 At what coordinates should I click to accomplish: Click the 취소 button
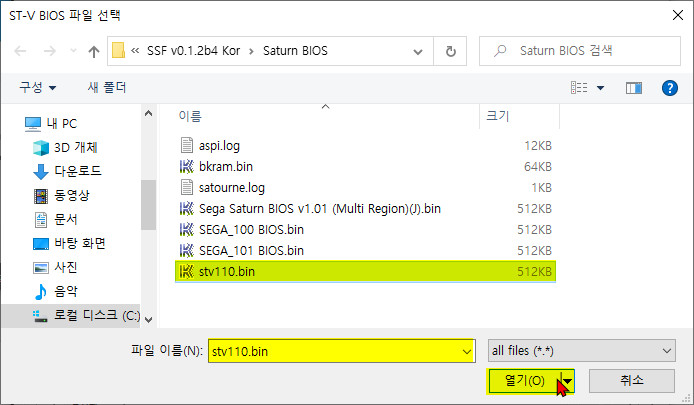point(632,381)
